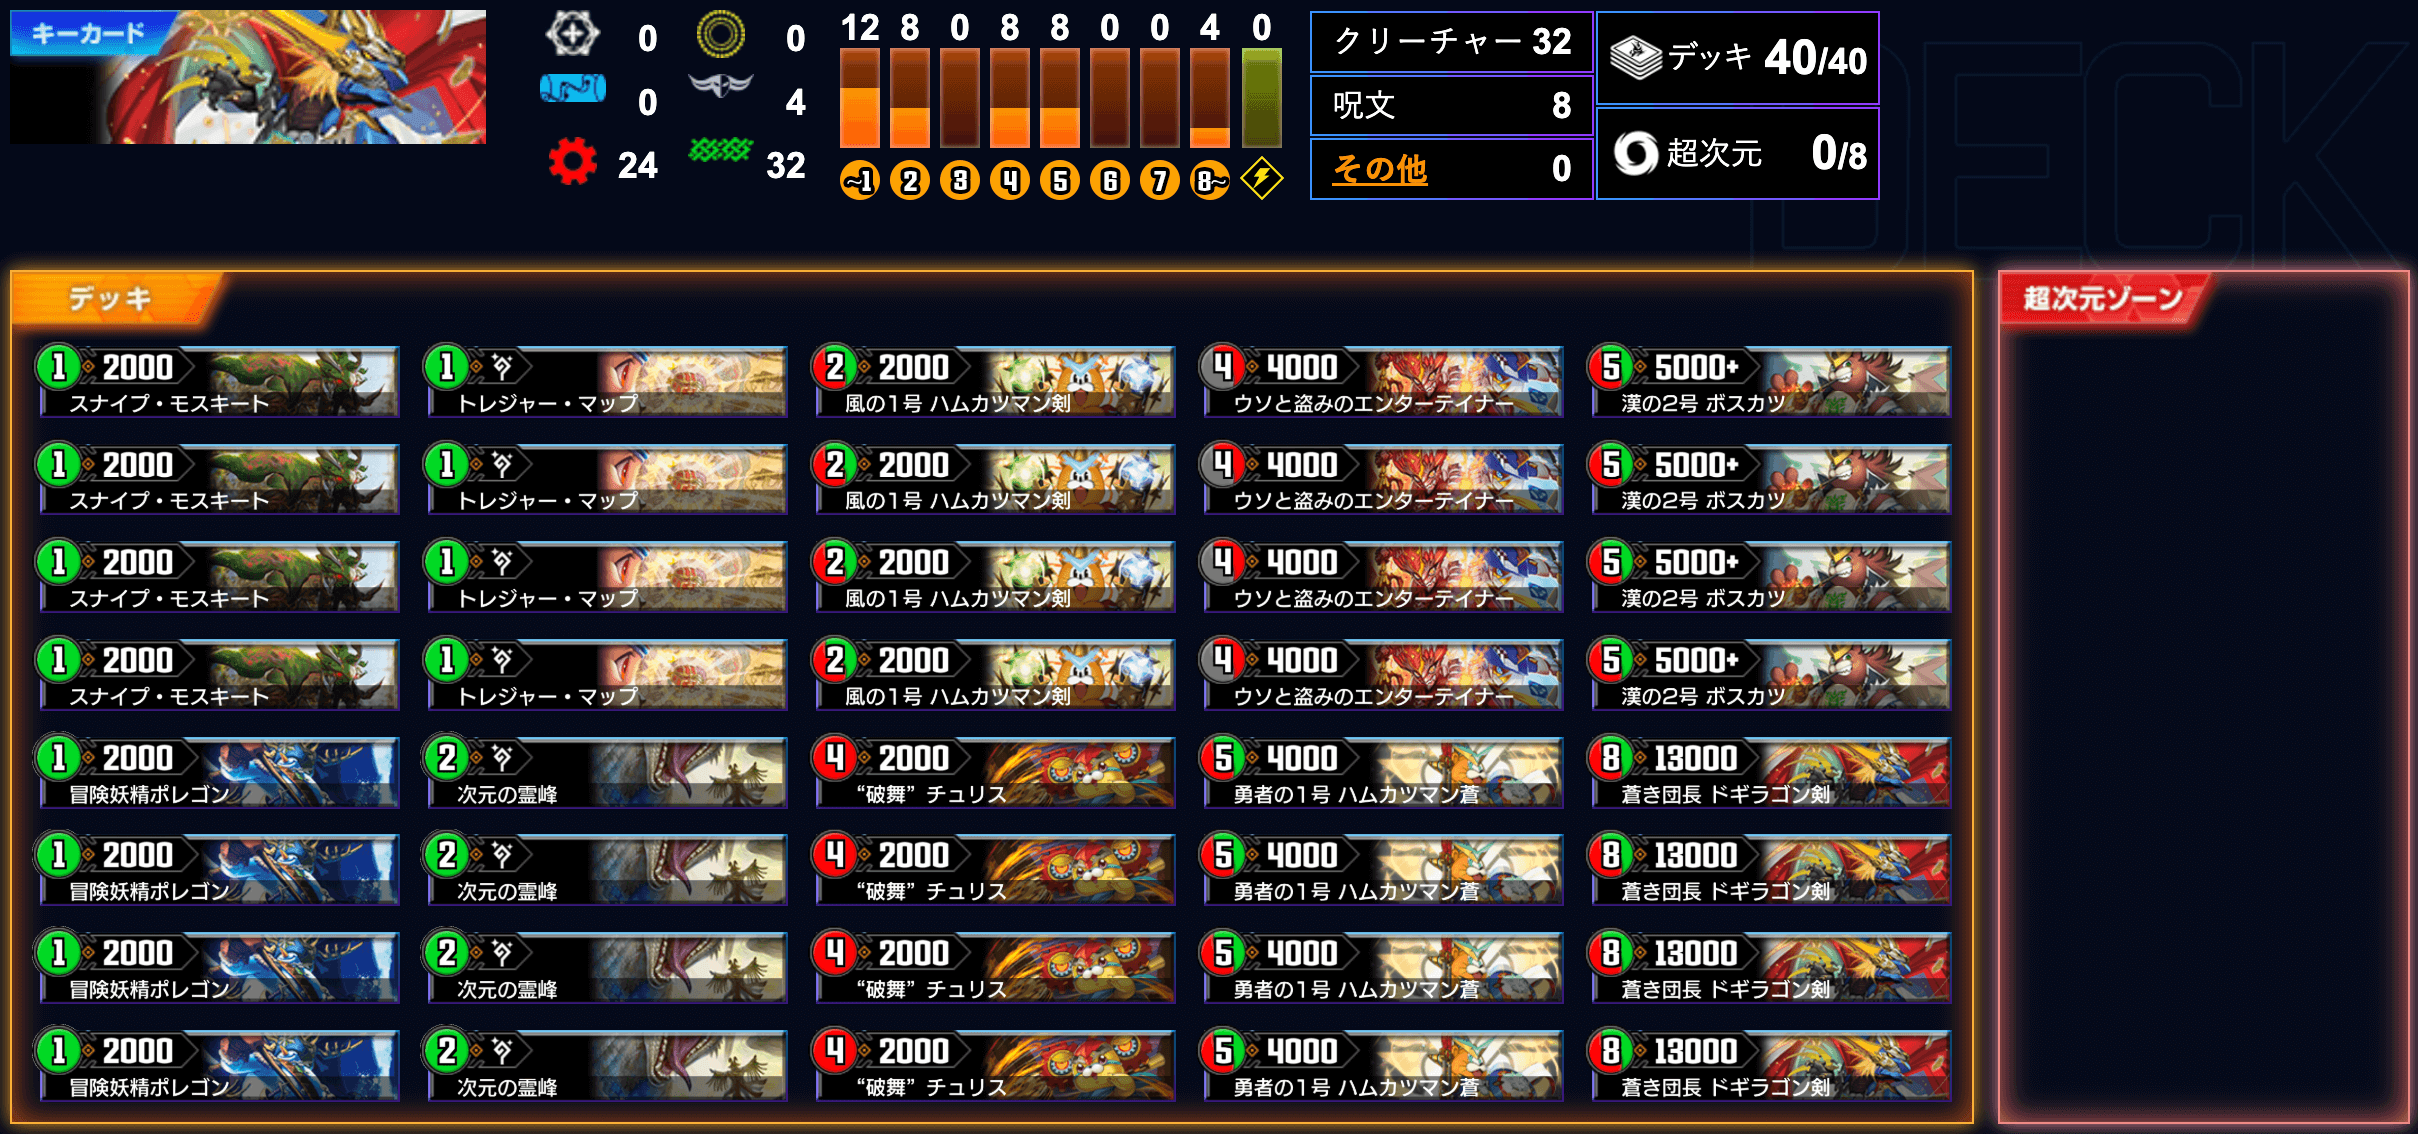Click the darkness civilization mask icon
2418x1134 pixels.
pyautogui.click(x=721, y=86)
